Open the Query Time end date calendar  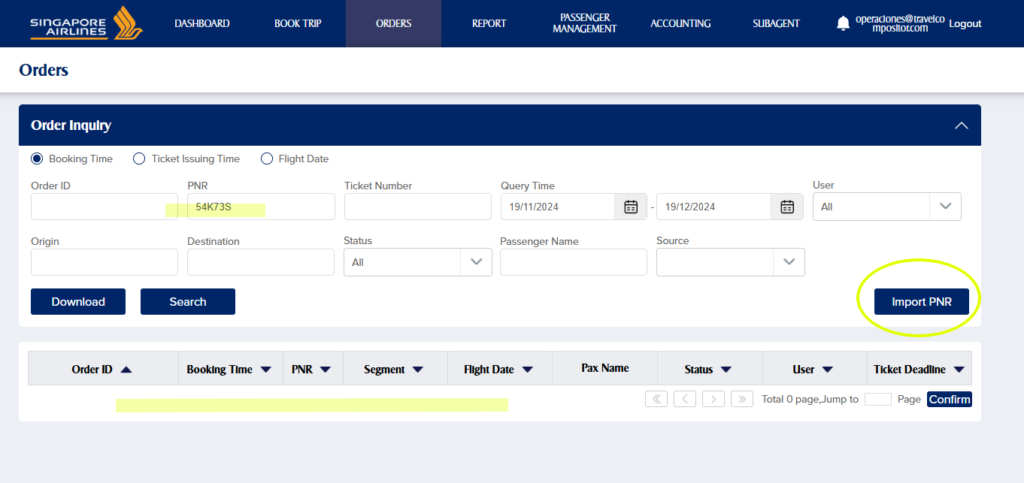[x=786, y=207]
